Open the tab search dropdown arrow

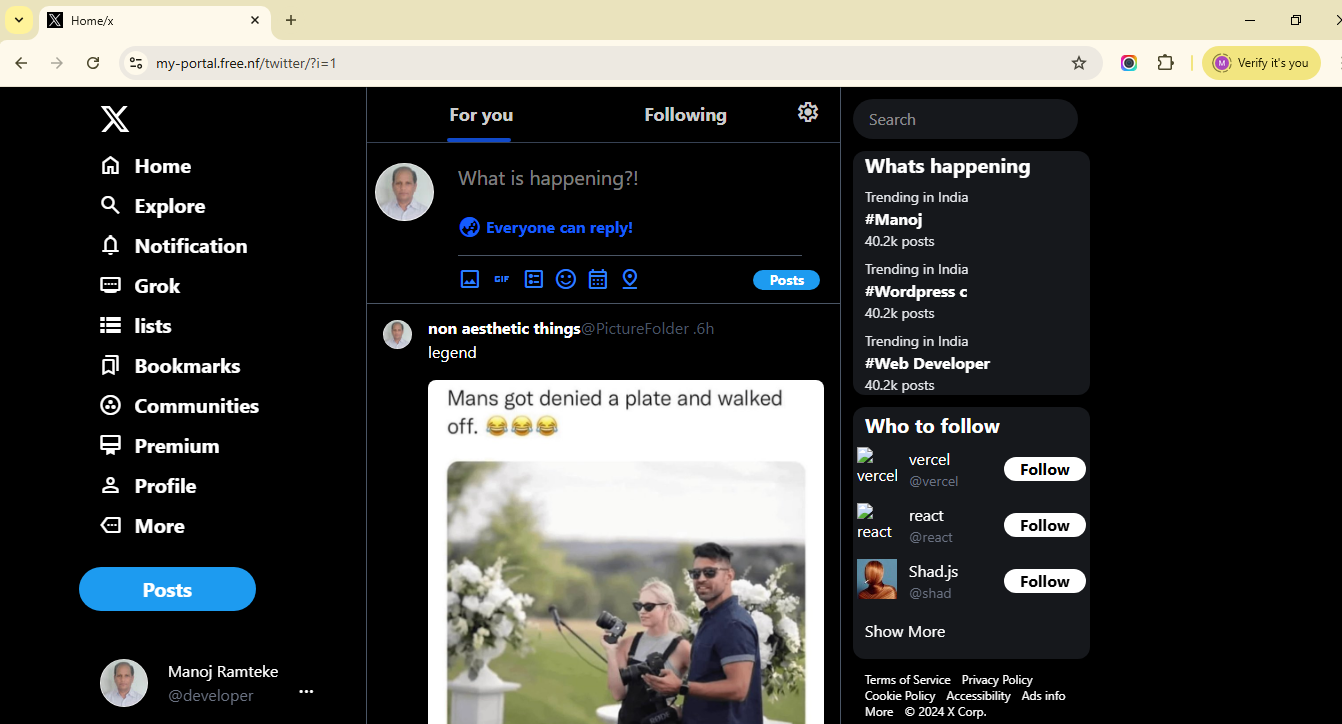click(19, 20)
